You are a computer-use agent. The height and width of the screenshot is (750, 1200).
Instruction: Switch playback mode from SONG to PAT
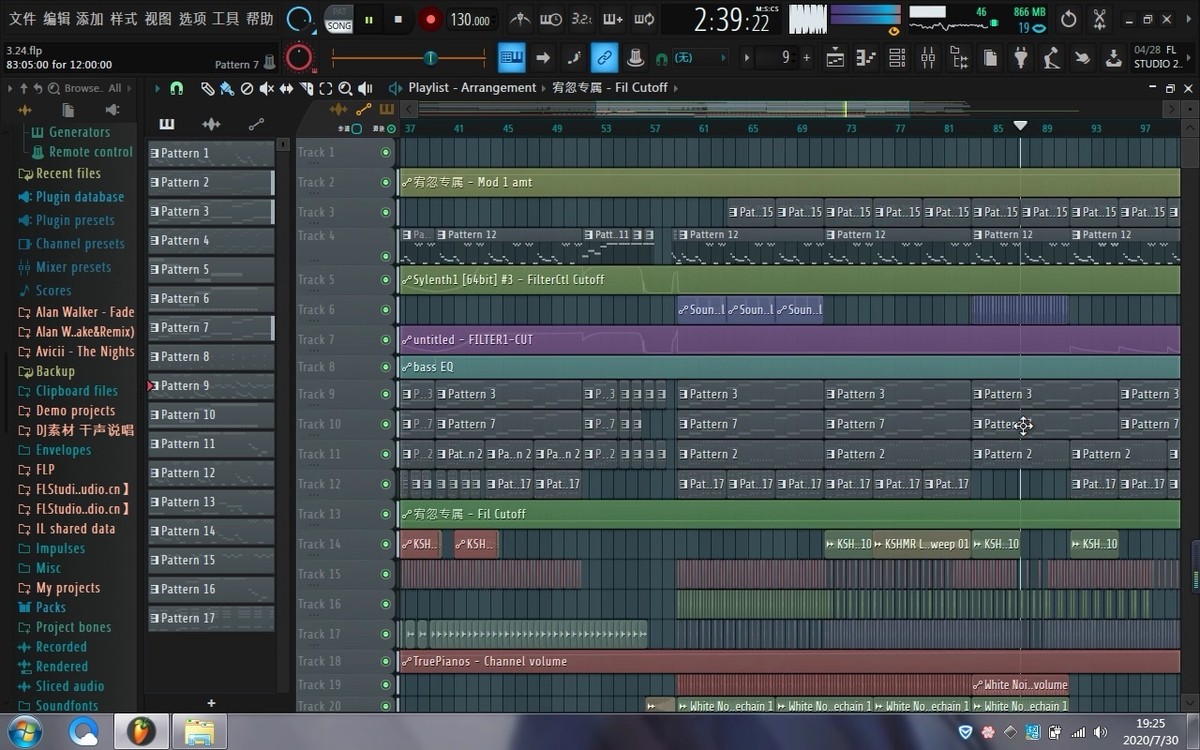point(338,13)
